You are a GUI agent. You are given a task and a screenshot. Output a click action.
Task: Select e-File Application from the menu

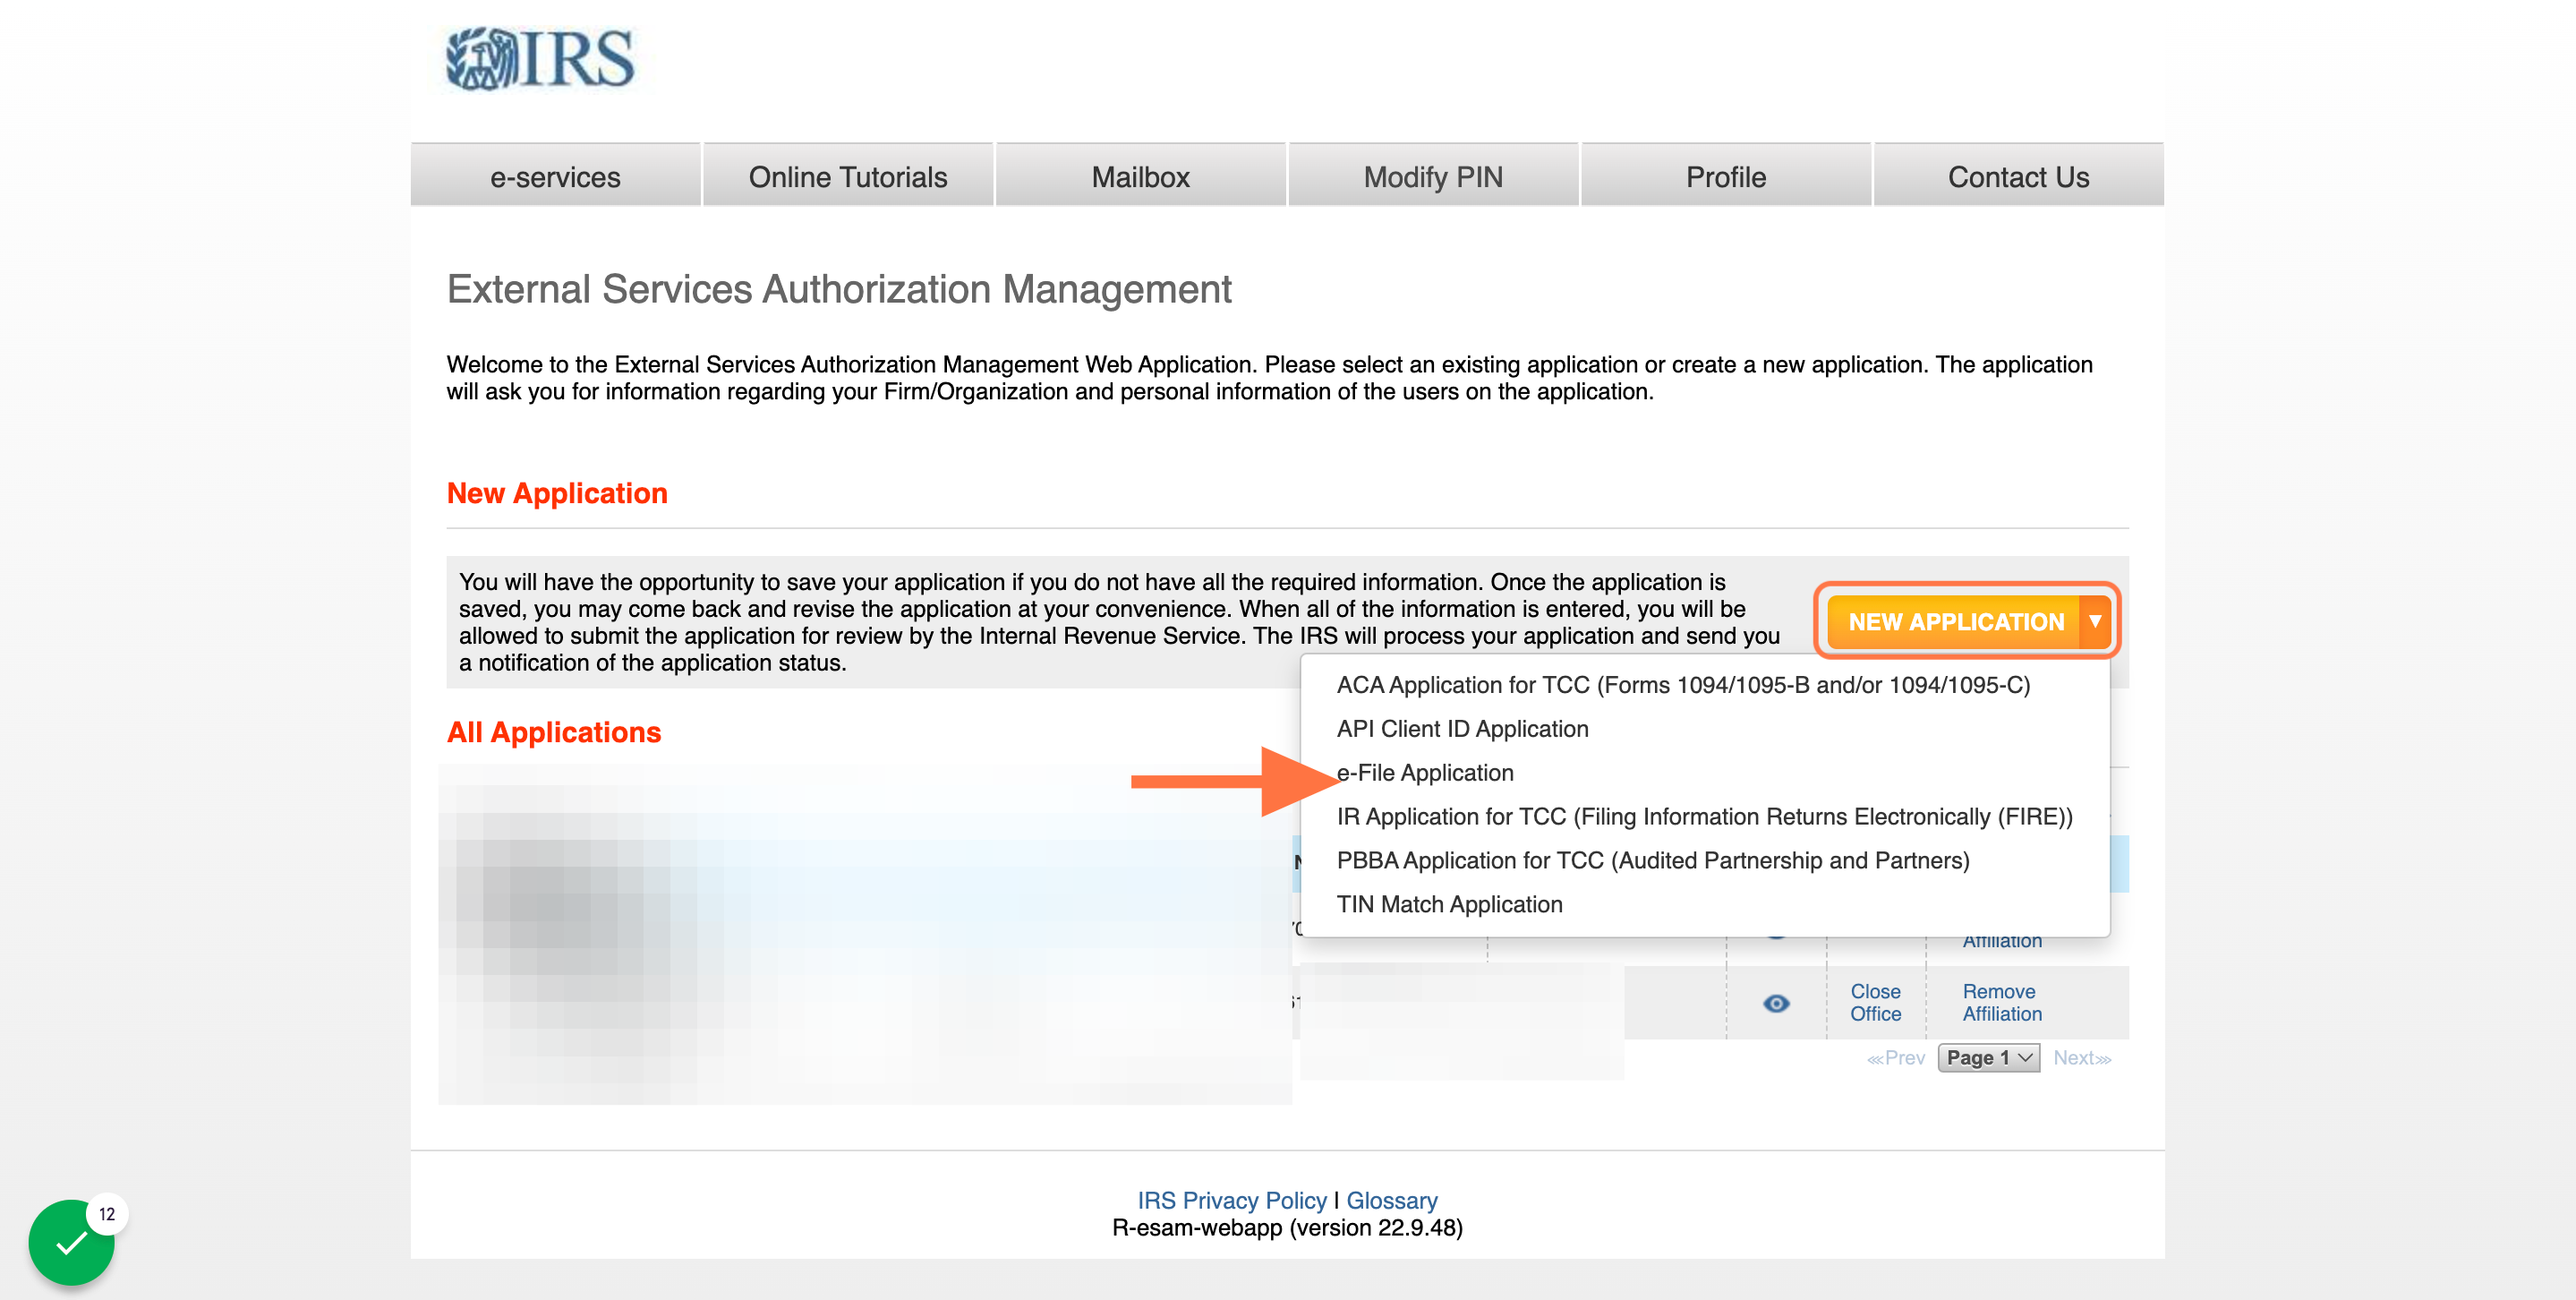tap(1425, 773)
